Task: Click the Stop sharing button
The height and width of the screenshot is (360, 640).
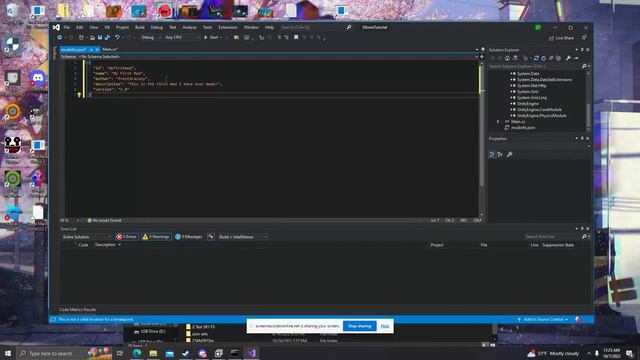Action: [360, 326]
